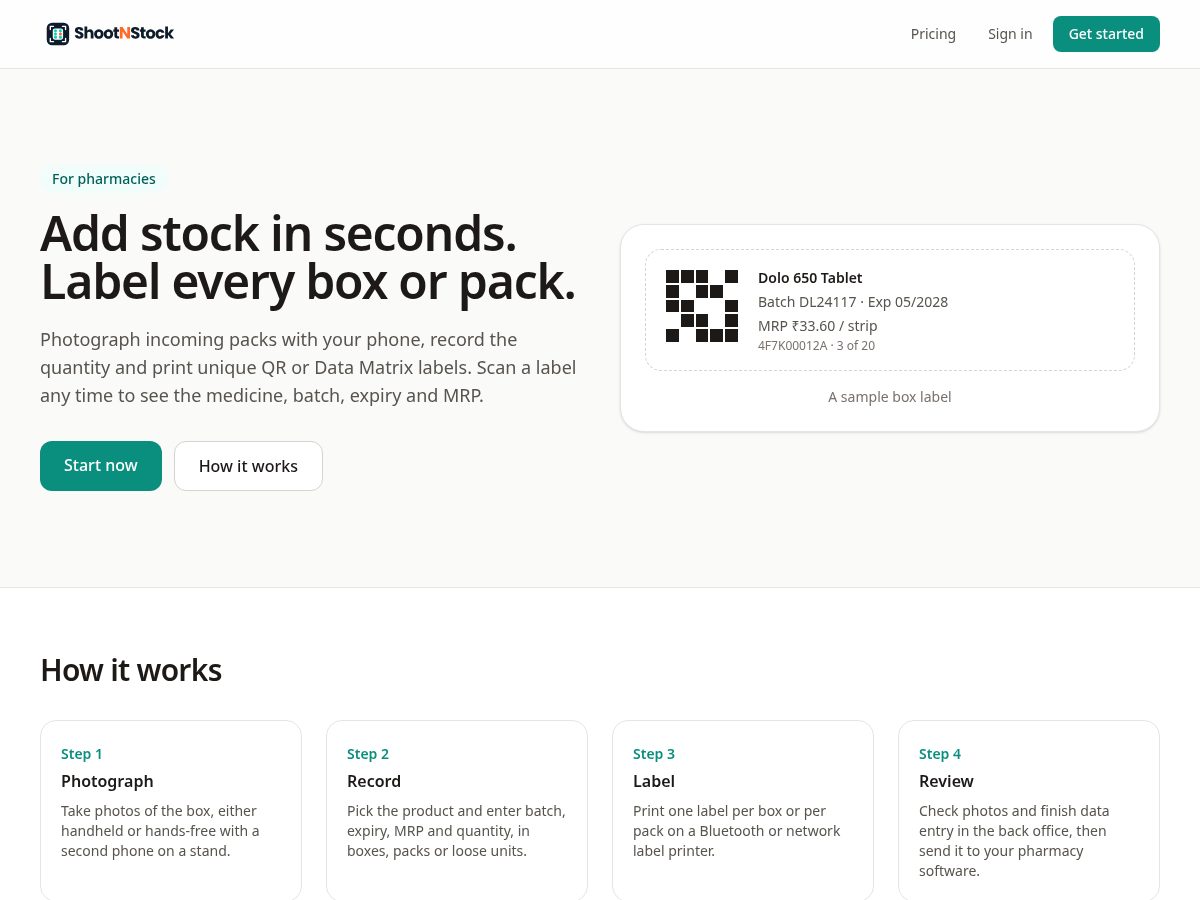Viewport: 1200px width, 900px height.
Task: Click the 'Step 1' label
Action: [x=82, y=754]
